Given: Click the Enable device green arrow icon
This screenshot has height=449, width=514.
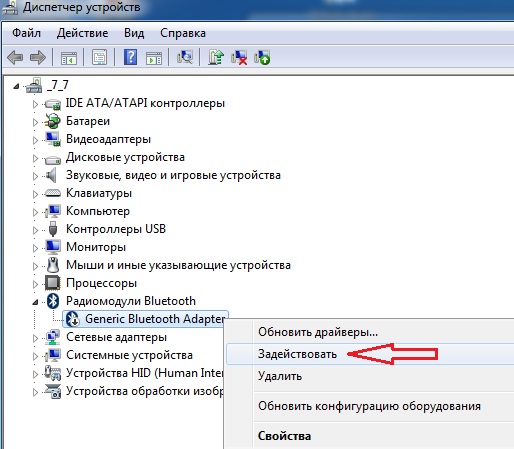Looking at the screenshot, I should 262,57.
